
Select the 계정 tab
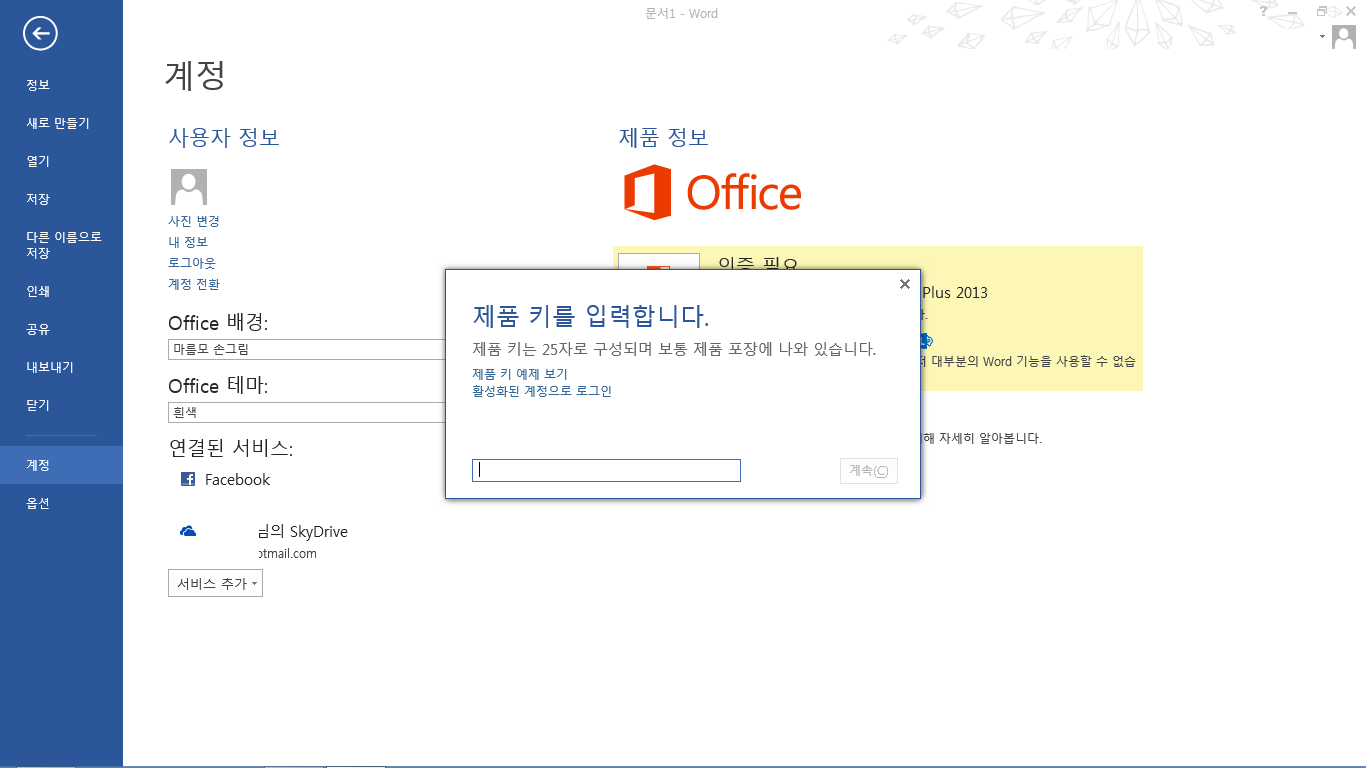click(x=61, y=465)
